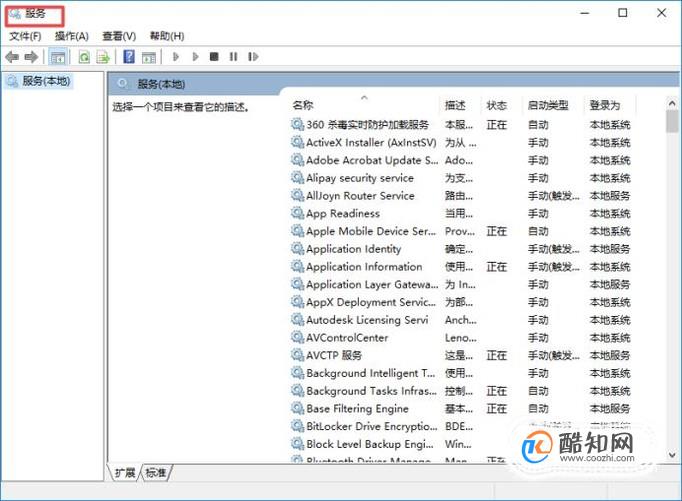Click the 正在 status of Apple Mobile Device
The width and height of the screenshot is (682, 501).
pos(496,231)
